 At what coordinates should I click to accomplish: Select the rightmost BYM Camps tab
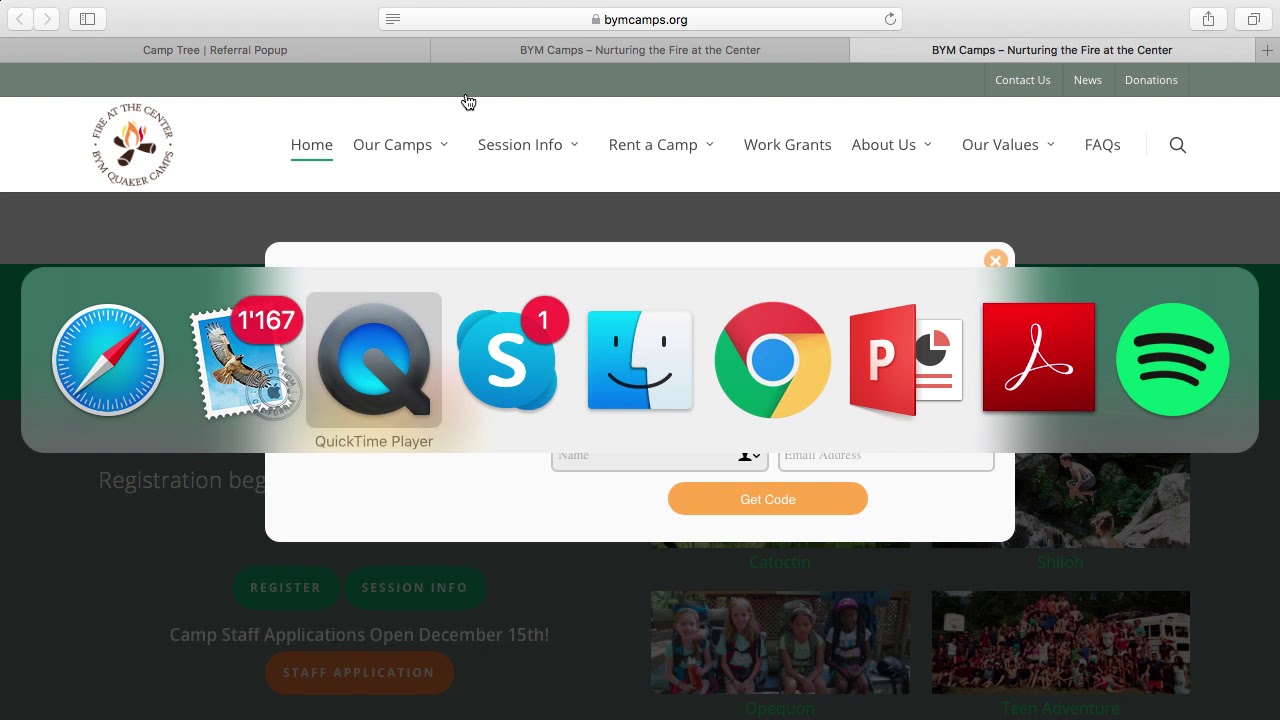pyautogui.click(x=1052, y=50)
